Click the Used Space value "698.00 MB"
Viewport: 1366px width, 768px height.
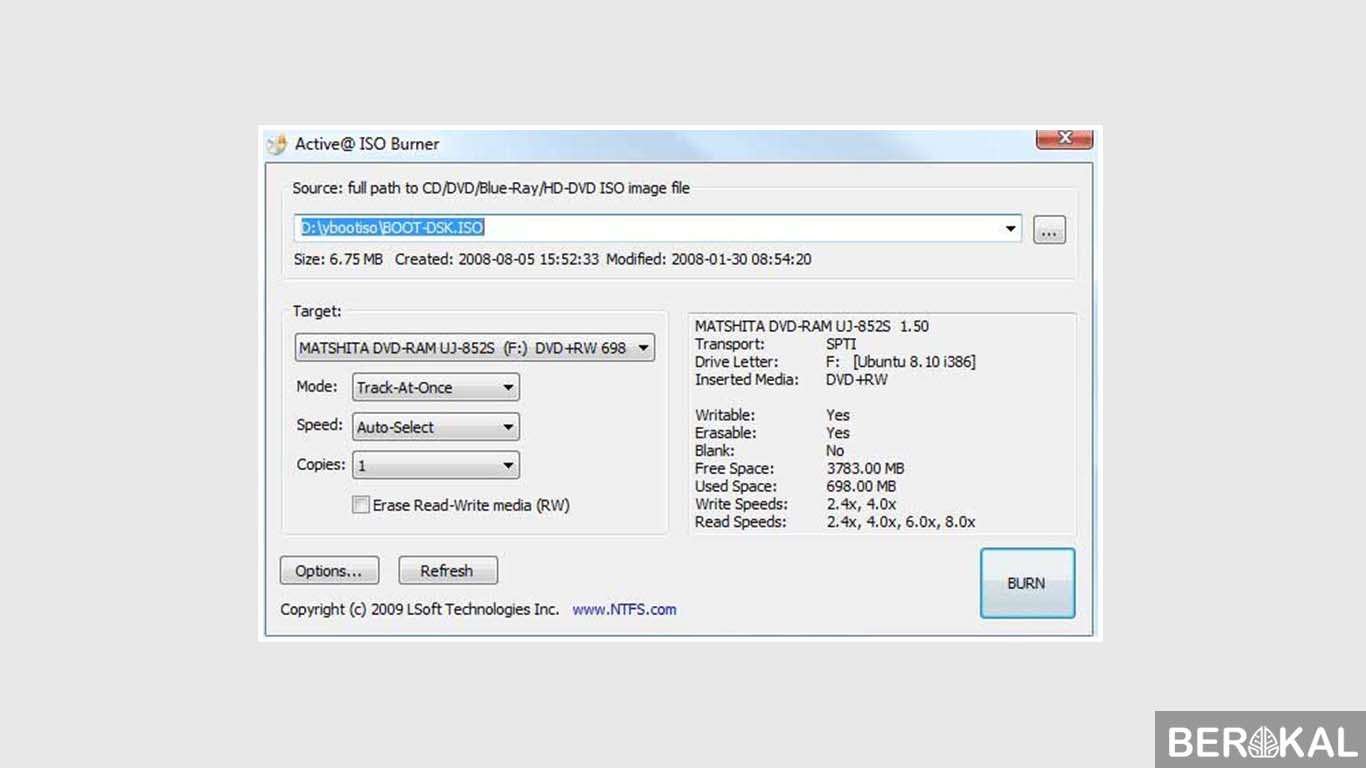(x=862, y=486)
